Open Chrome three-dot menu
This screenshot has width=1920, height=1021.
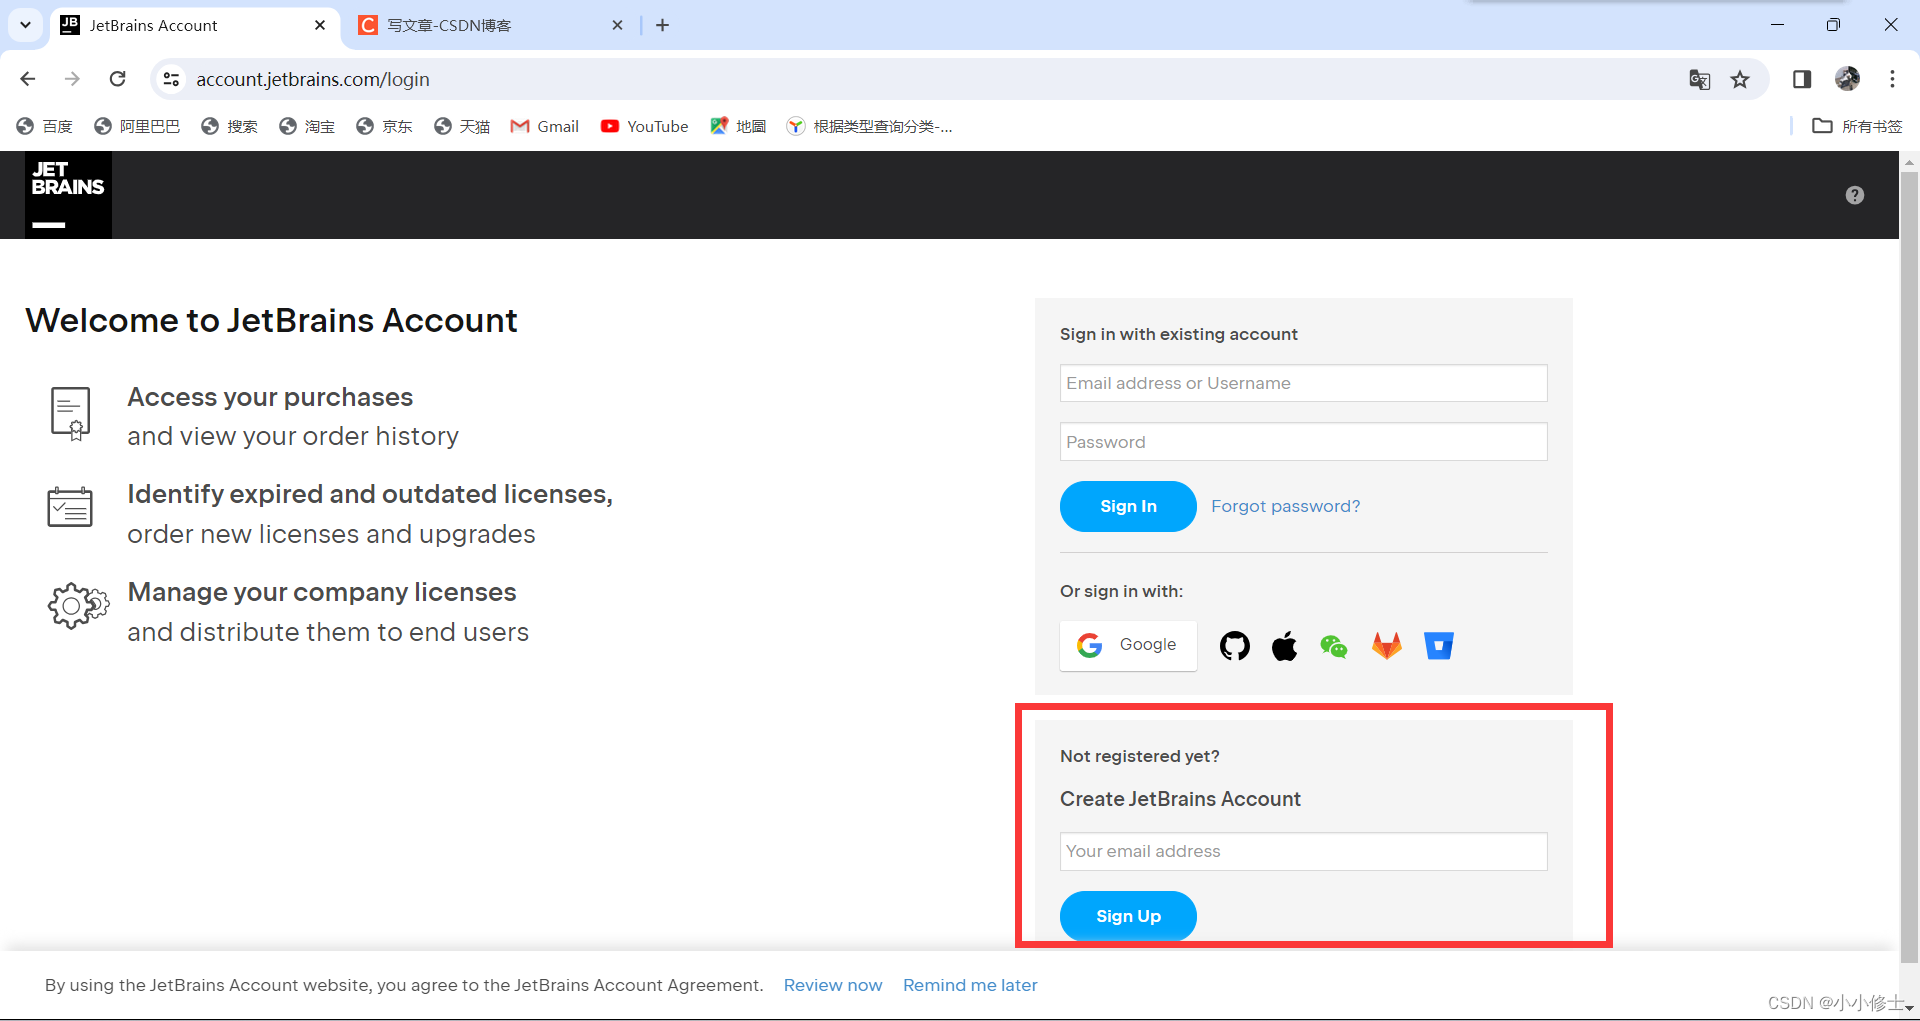click(1892, 79)
